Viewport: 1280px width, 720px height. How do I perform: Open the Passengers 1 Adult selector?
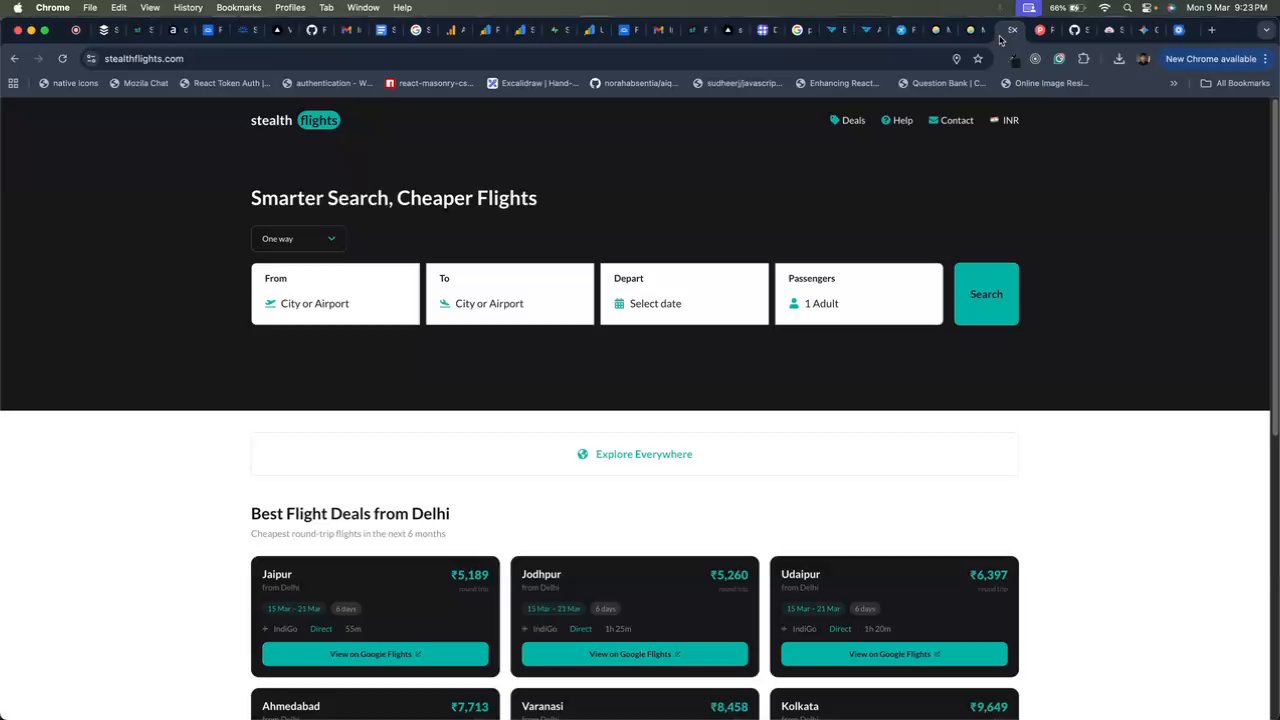coord(859,294)
